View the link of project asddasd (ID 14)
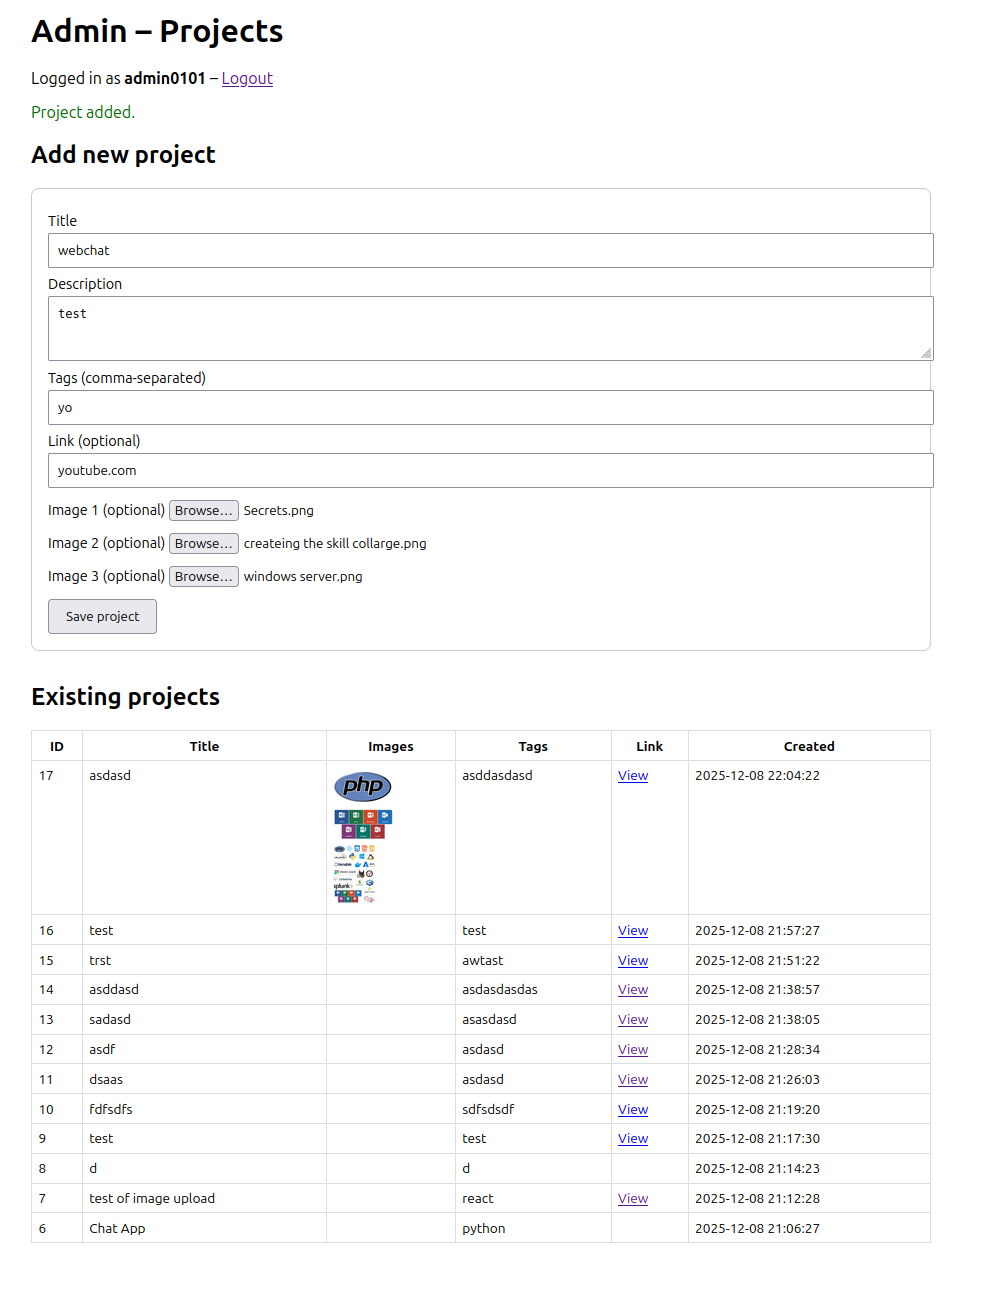 tap(632, 989)
